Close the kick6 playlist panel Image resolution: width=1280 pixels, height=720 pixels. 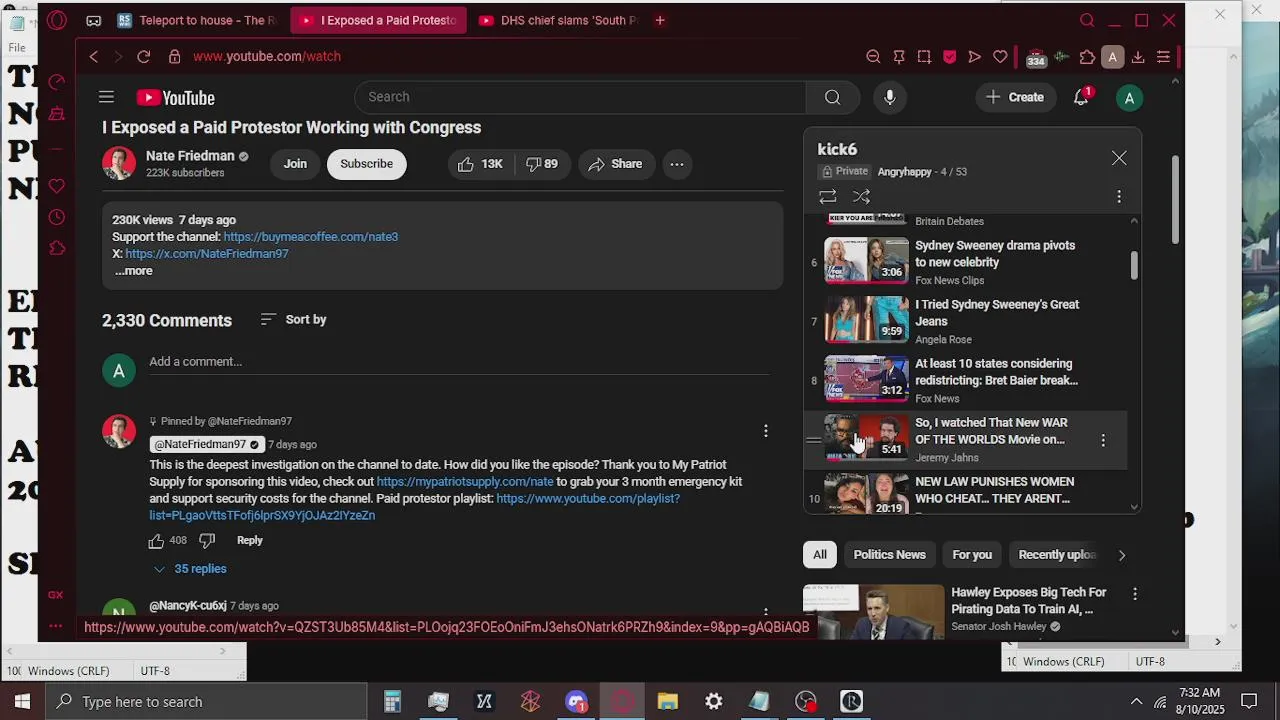click(1119, 158)
